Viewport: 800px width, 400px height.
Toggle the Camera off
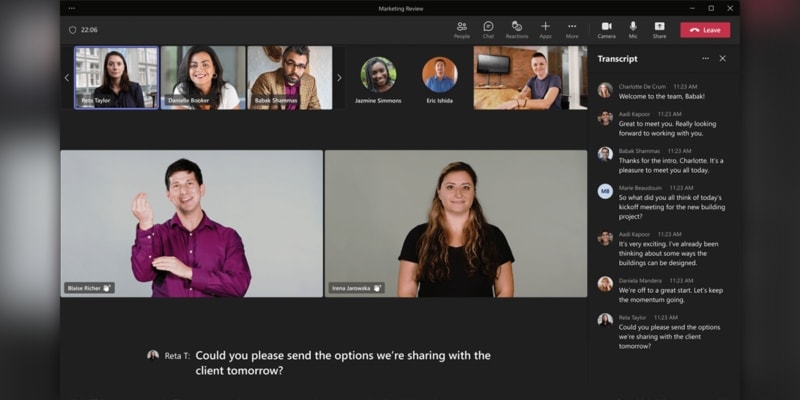[607, 30]
